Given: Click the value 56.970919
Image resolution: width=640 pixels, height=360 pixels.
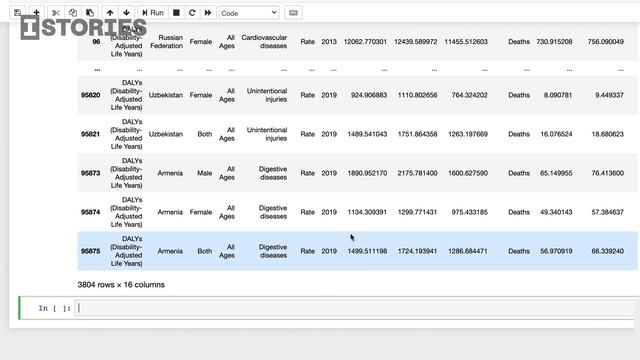Looking at the screenshot, I should click(556, 251).
